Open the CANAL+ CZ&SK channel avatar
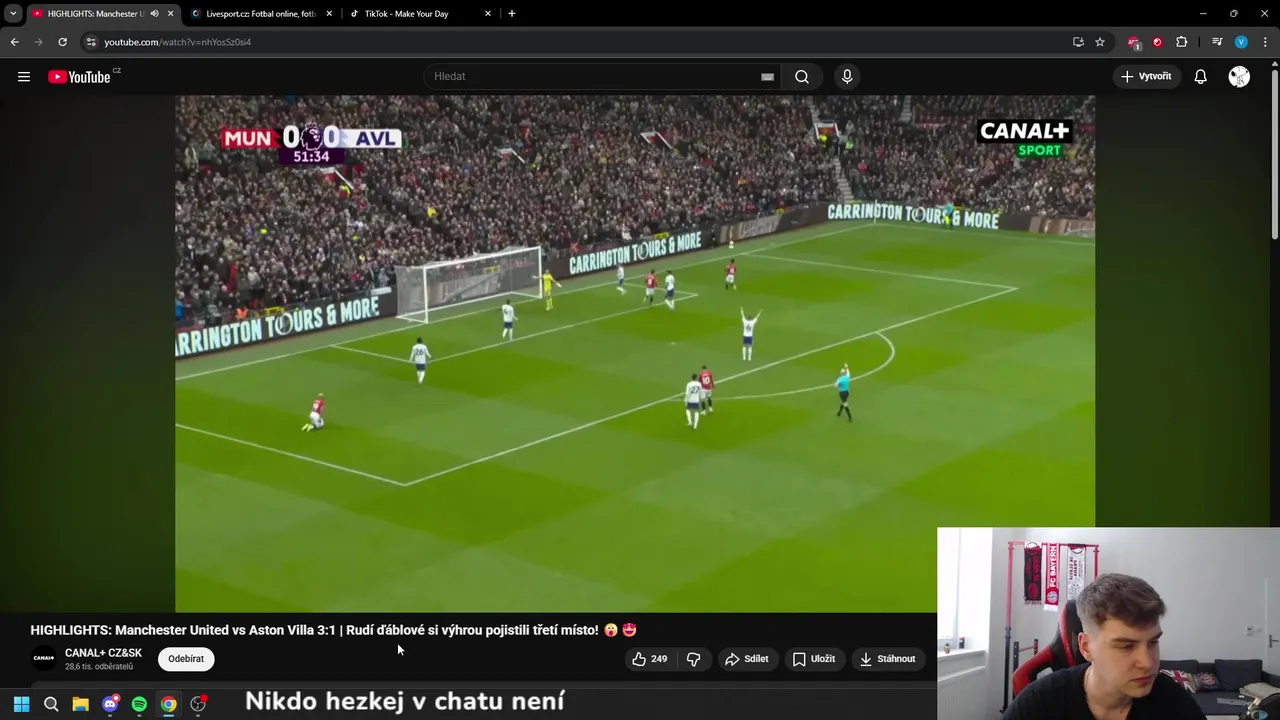 pyautogui.click(x=44, y=658)
